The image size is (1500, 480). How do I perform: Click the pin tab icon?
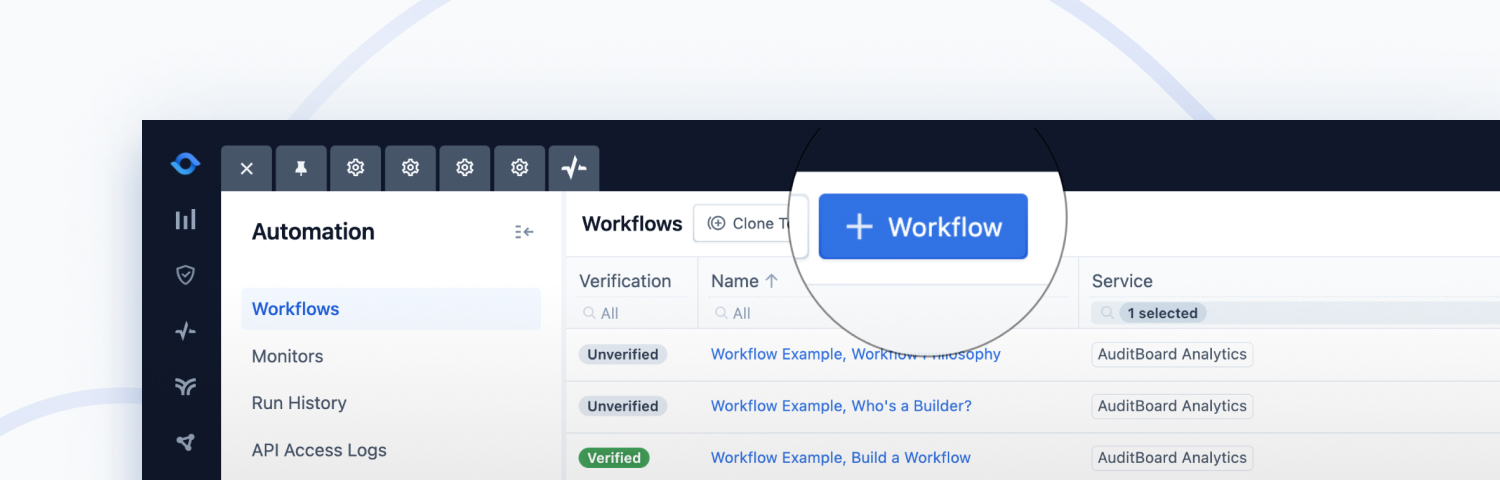pyautogui.click(x=301, y=168)
